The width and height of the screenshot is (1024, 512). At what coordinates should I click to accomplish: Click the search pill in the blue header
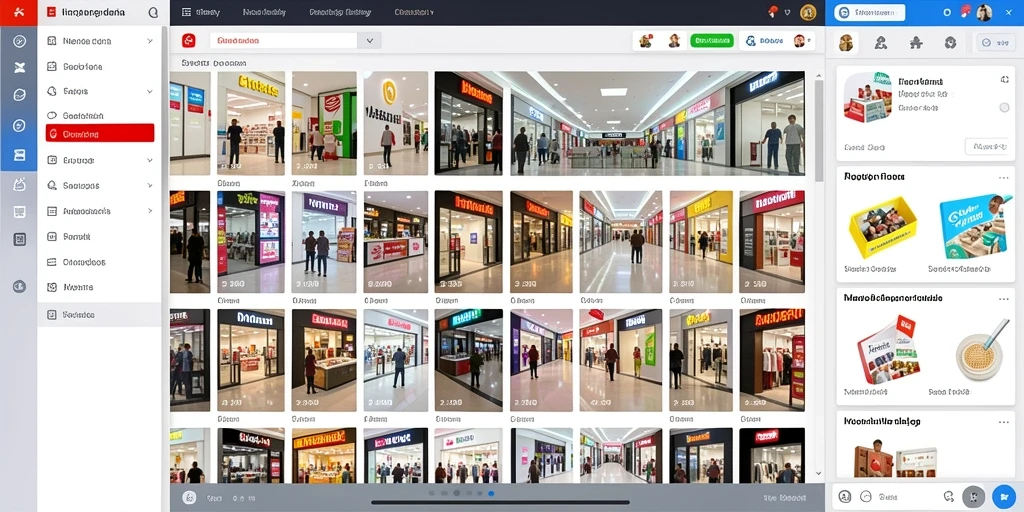871,12
